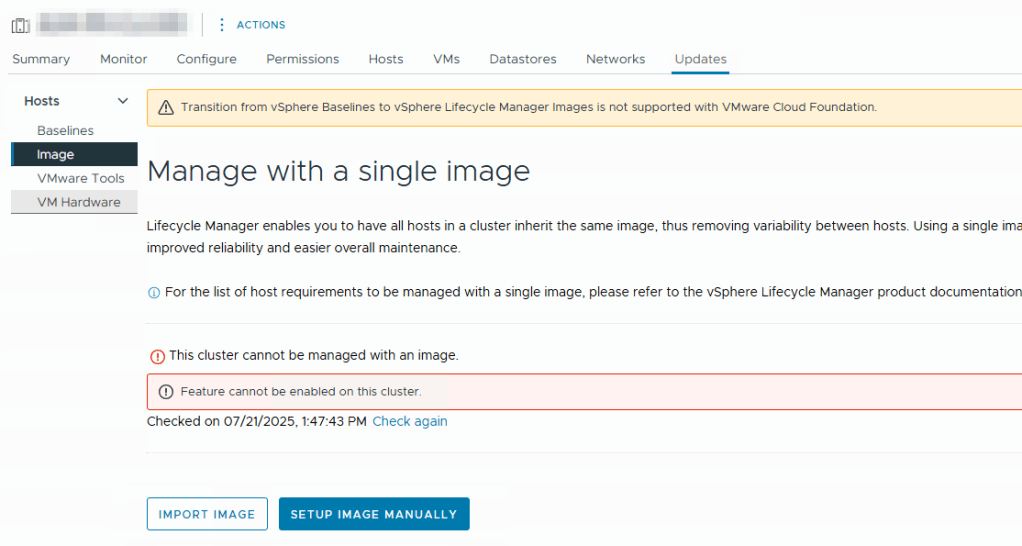
Task: Open the Actions three-dot menu icon
Action: (222, 25)
